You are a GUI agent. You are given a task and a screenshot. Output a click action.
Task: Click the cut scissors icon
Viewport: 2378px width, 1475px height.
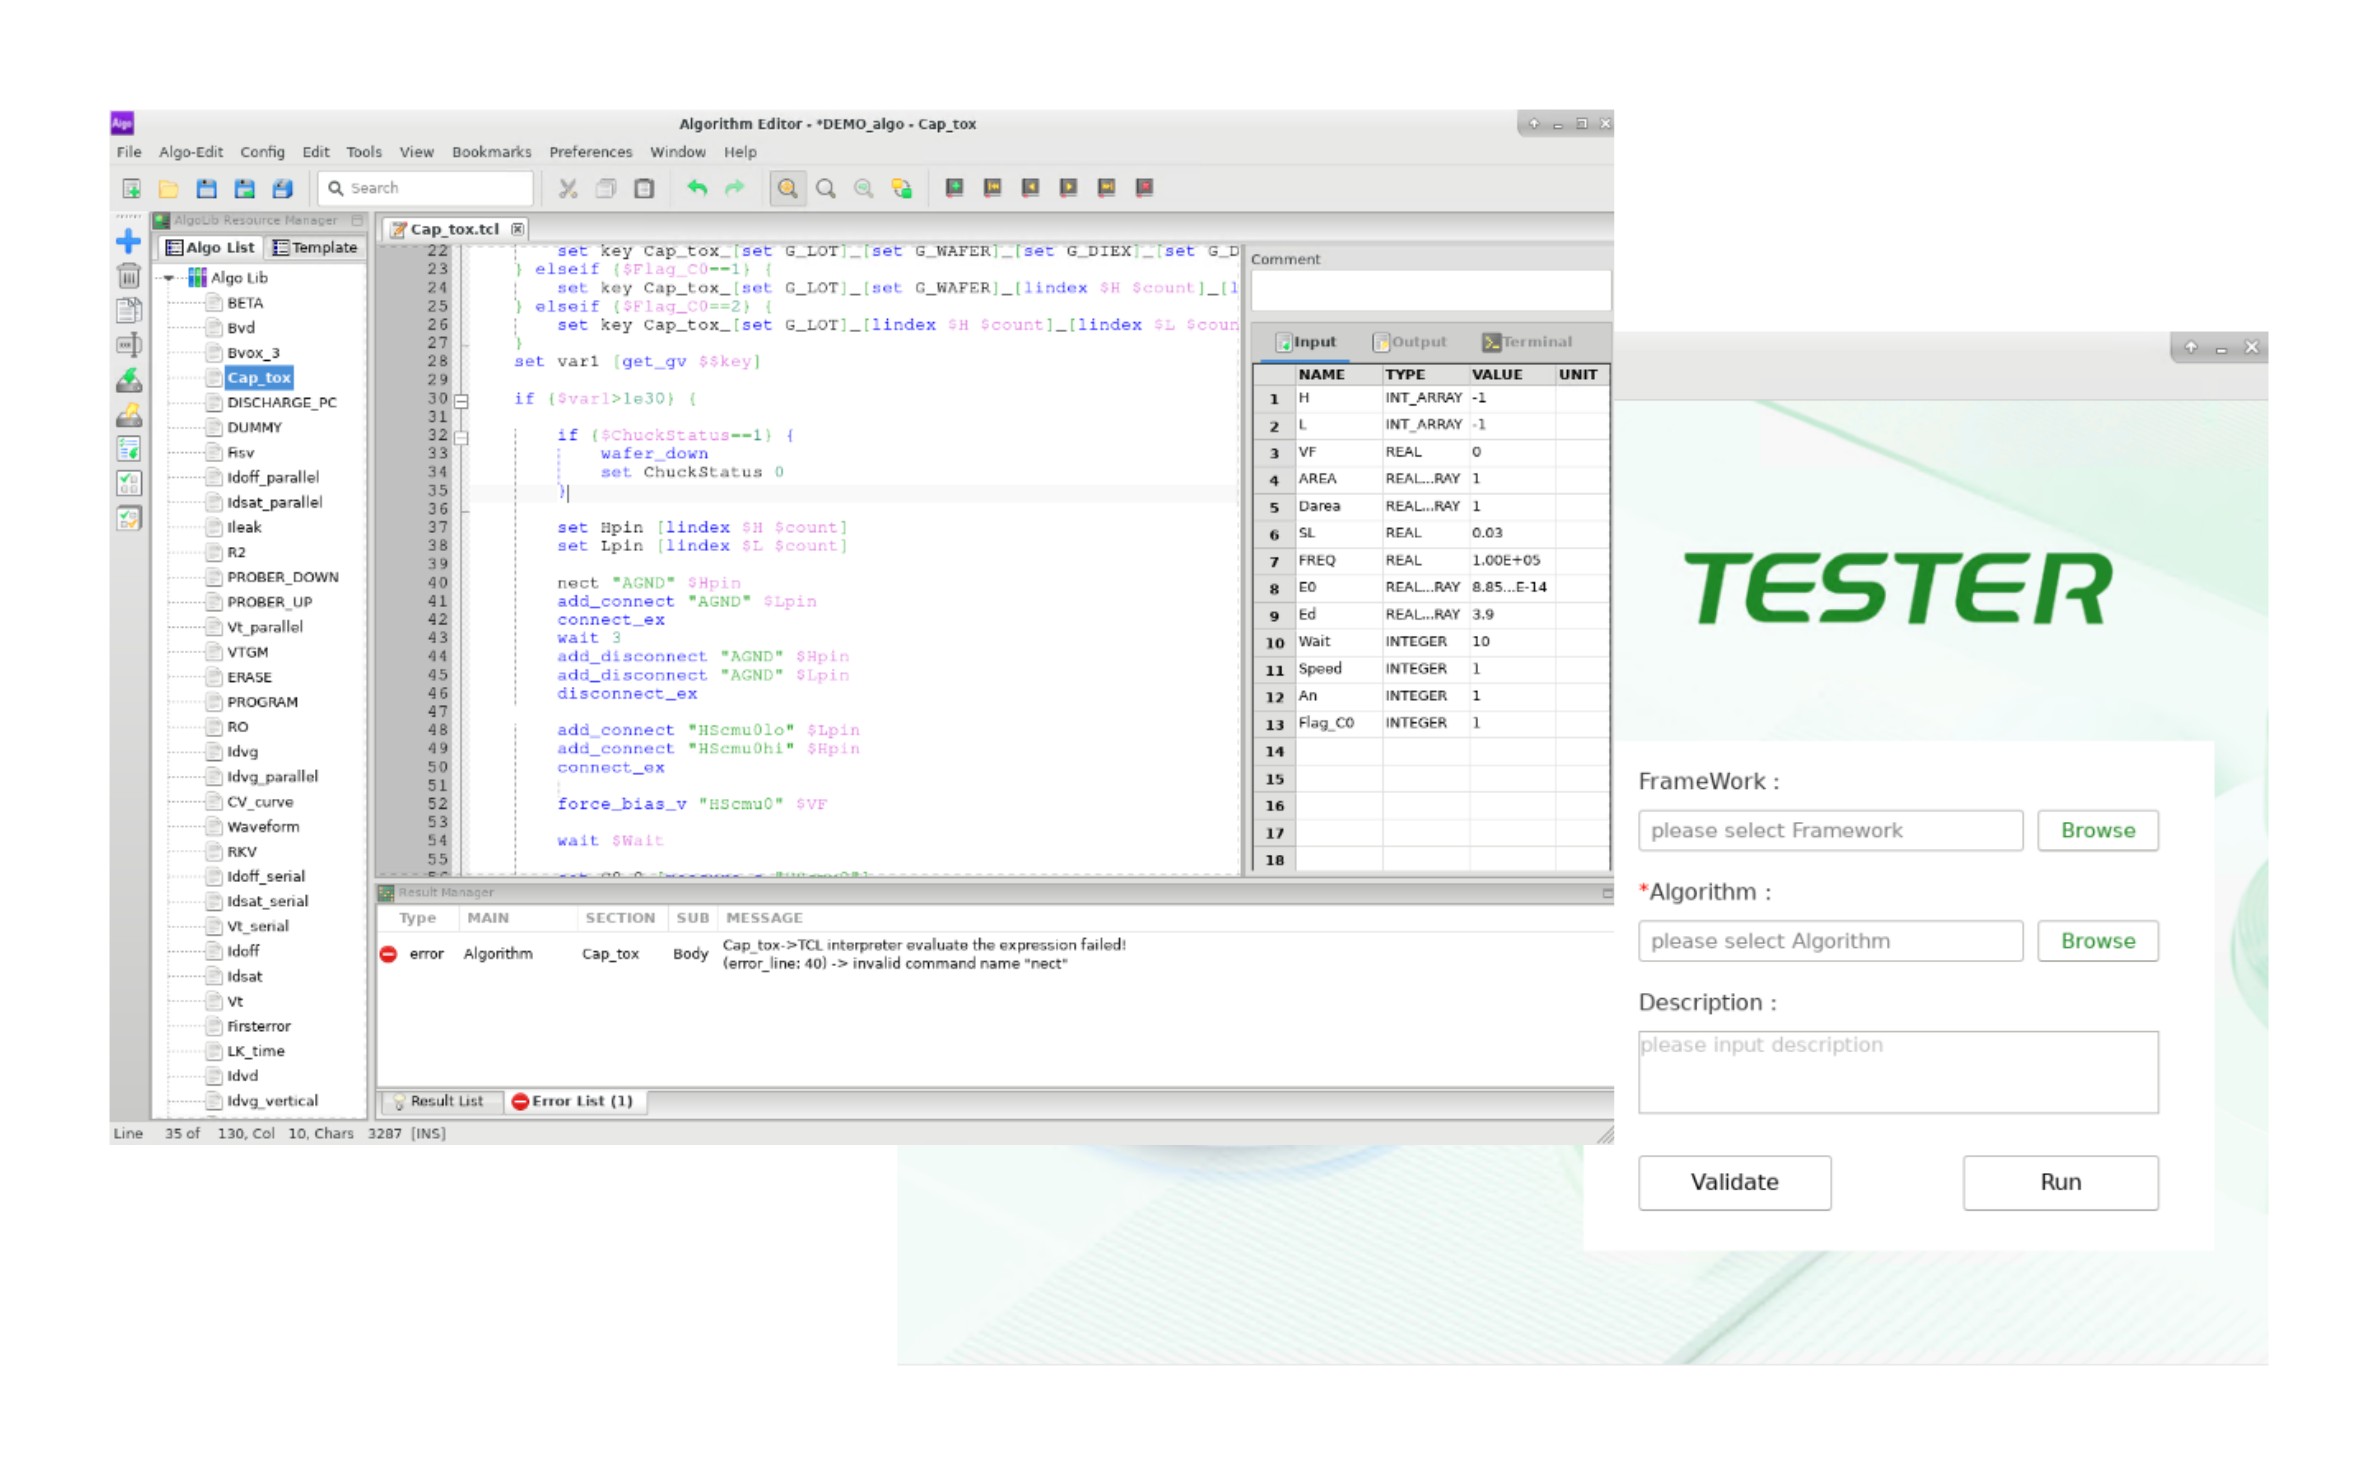pyautogui.click(x=568, y=188)
